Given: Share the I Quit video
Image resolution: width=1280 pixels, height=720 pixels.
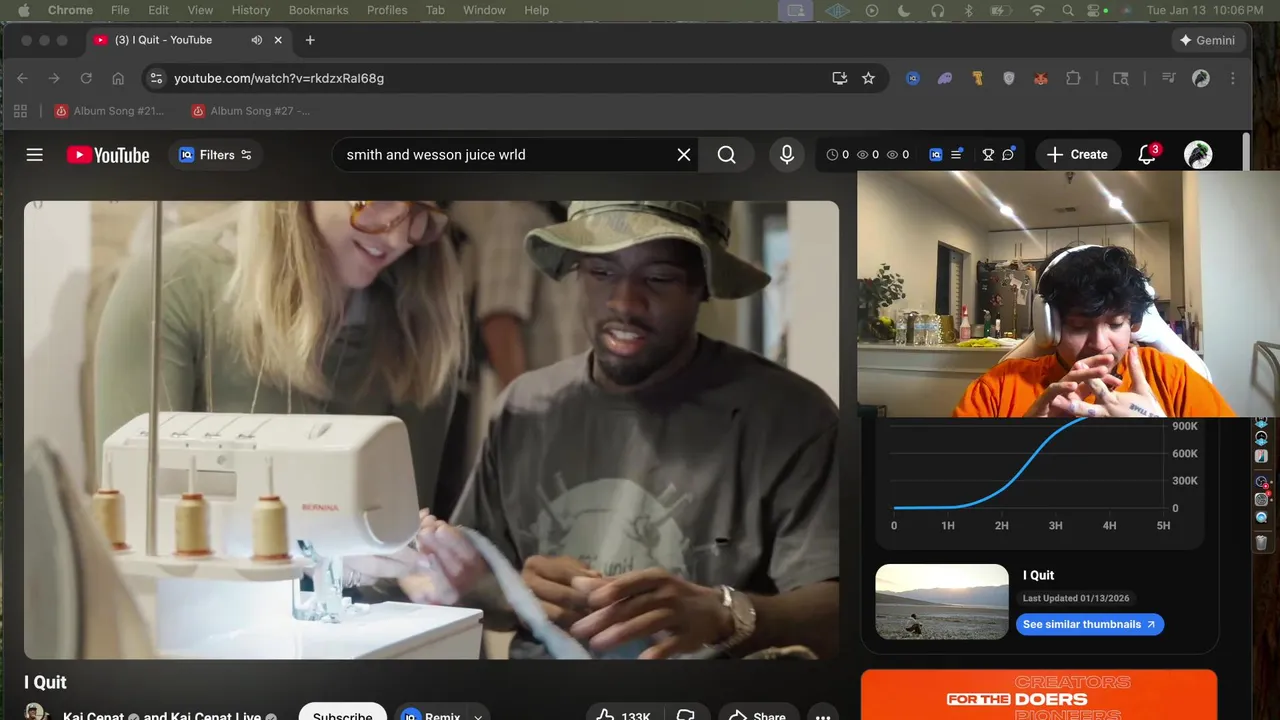Looking at the screenshot, I should click(757, 714).
